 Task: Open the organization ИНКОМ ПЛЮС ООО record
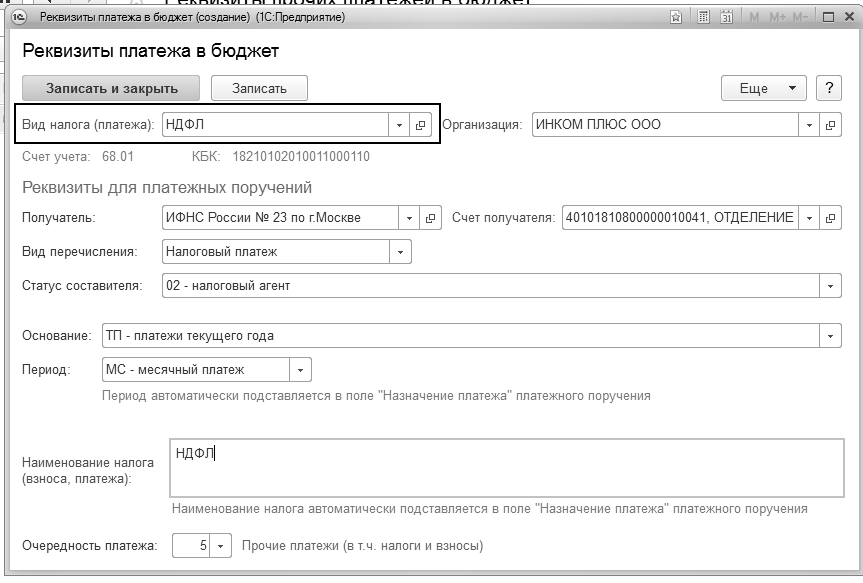point(830,125)
